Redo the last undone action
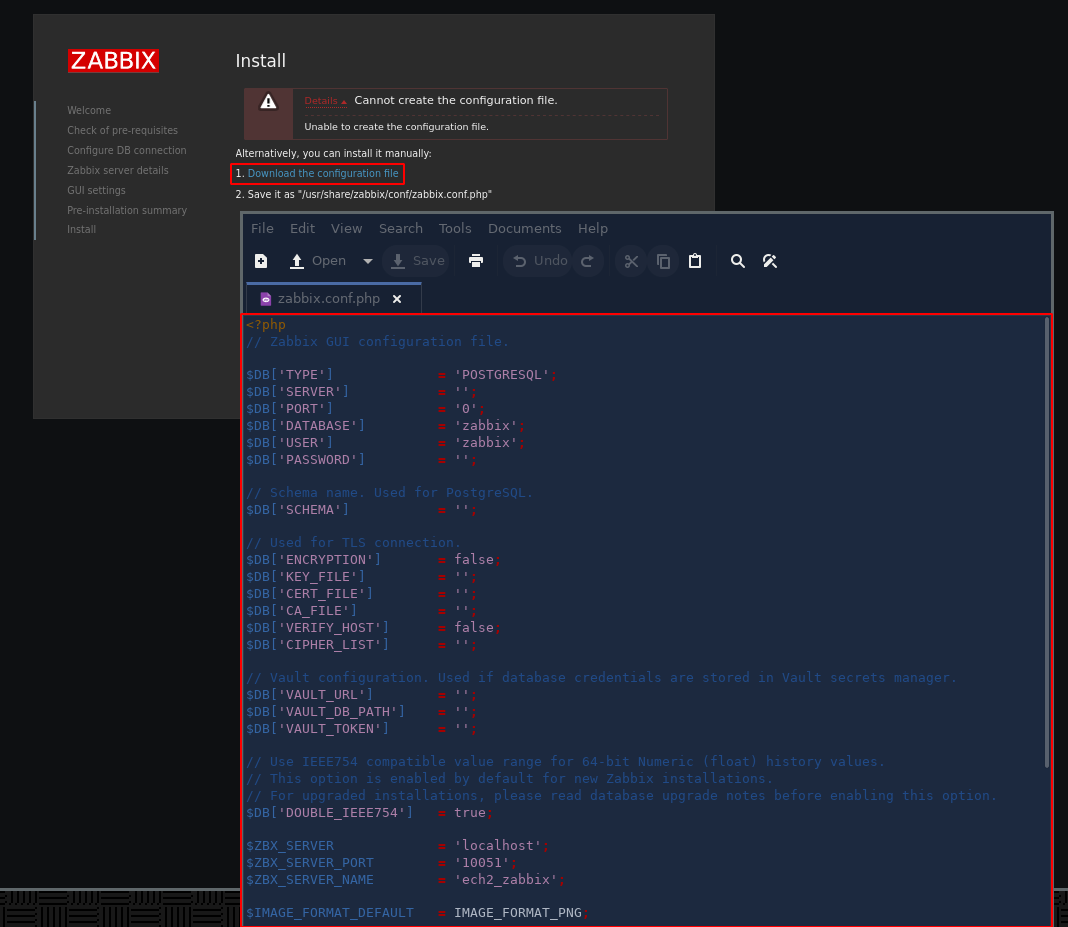Image resolution: width=1068 pixels, height=927 pixels. (x=587, y=261)
